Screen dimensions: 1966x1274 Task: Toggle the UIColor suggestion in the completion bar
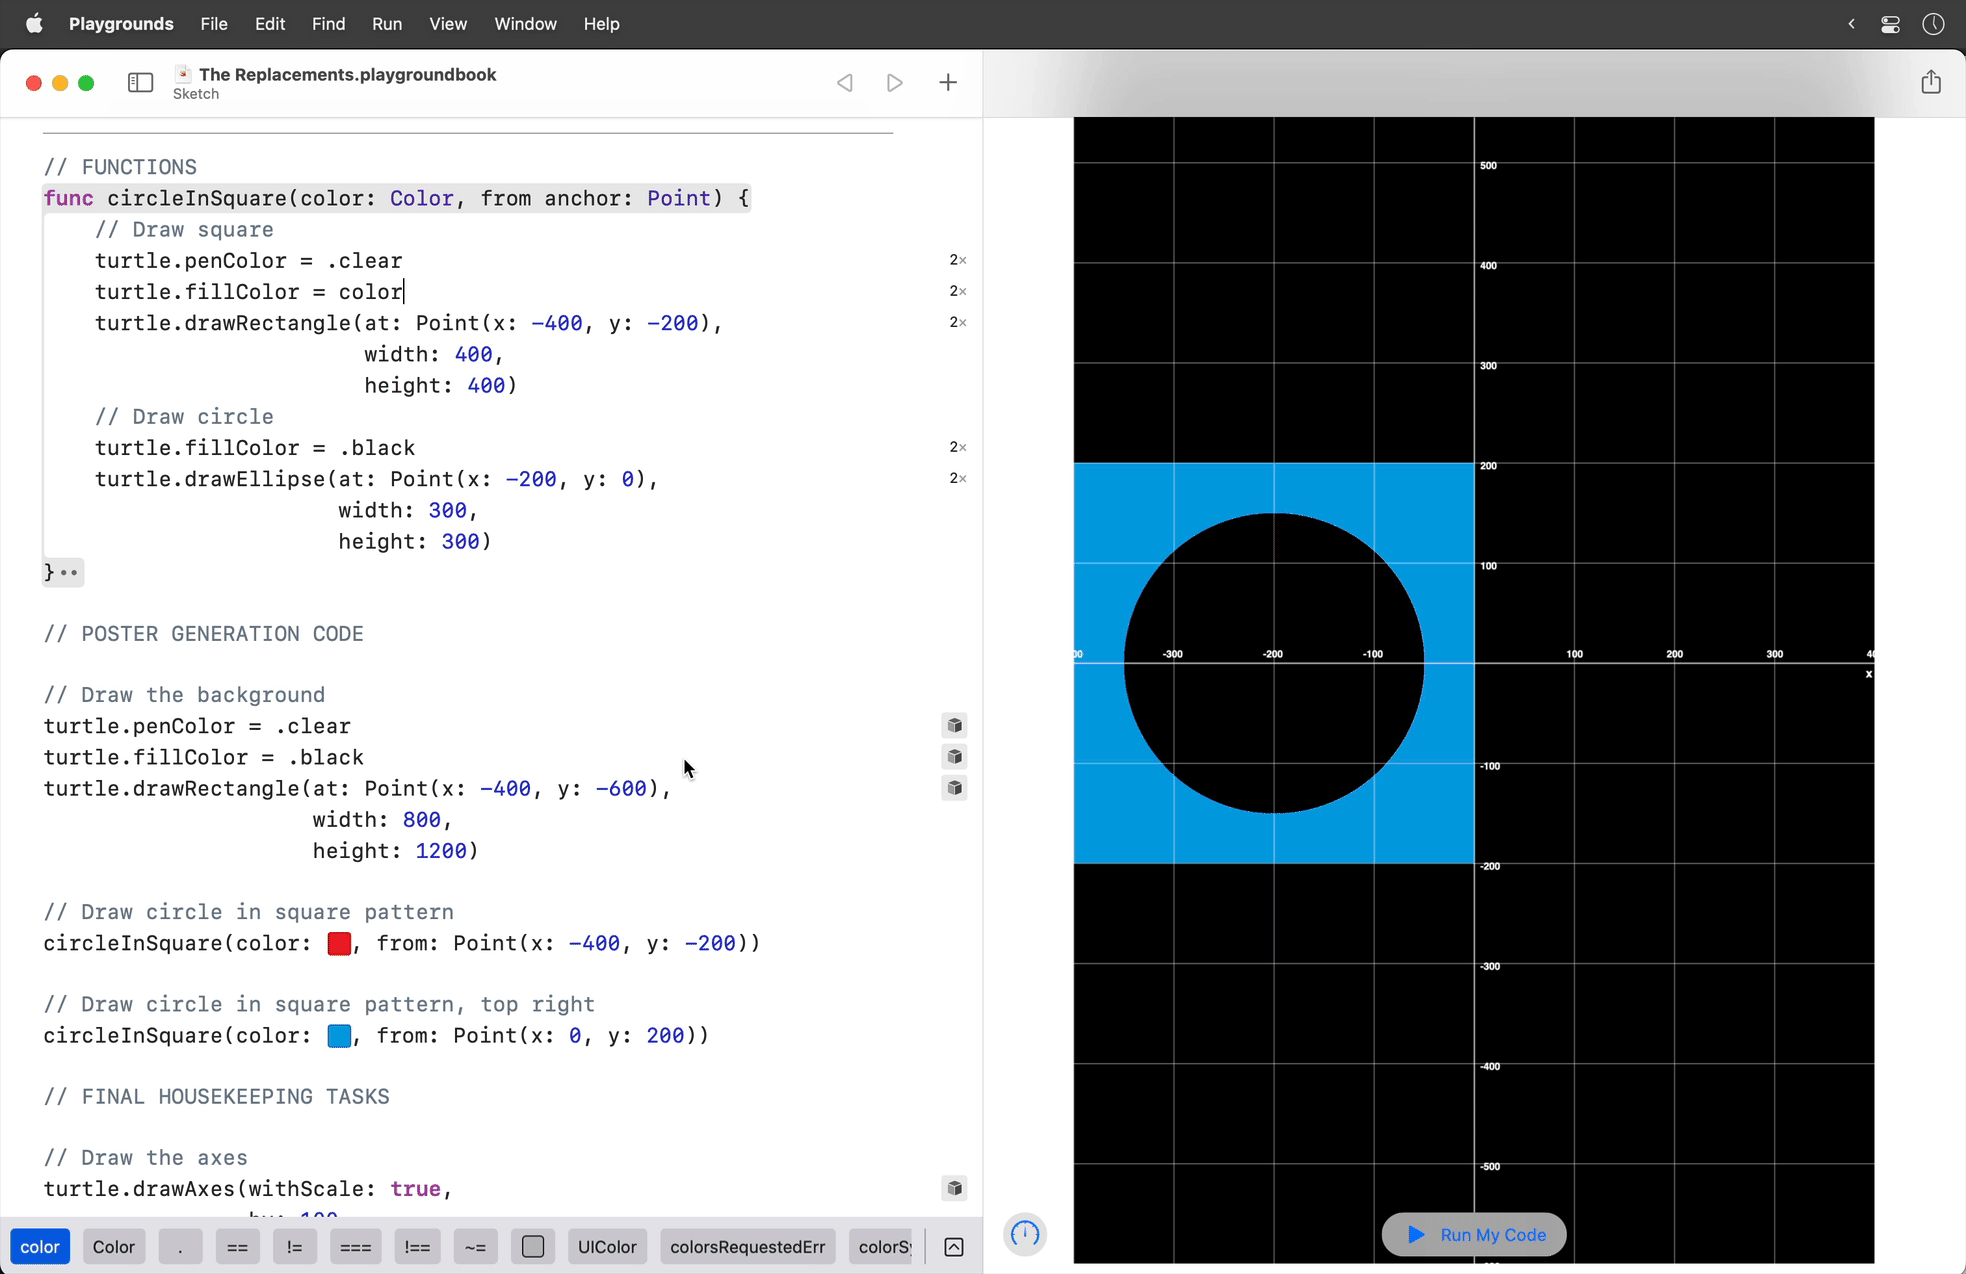pos(607,1247)
